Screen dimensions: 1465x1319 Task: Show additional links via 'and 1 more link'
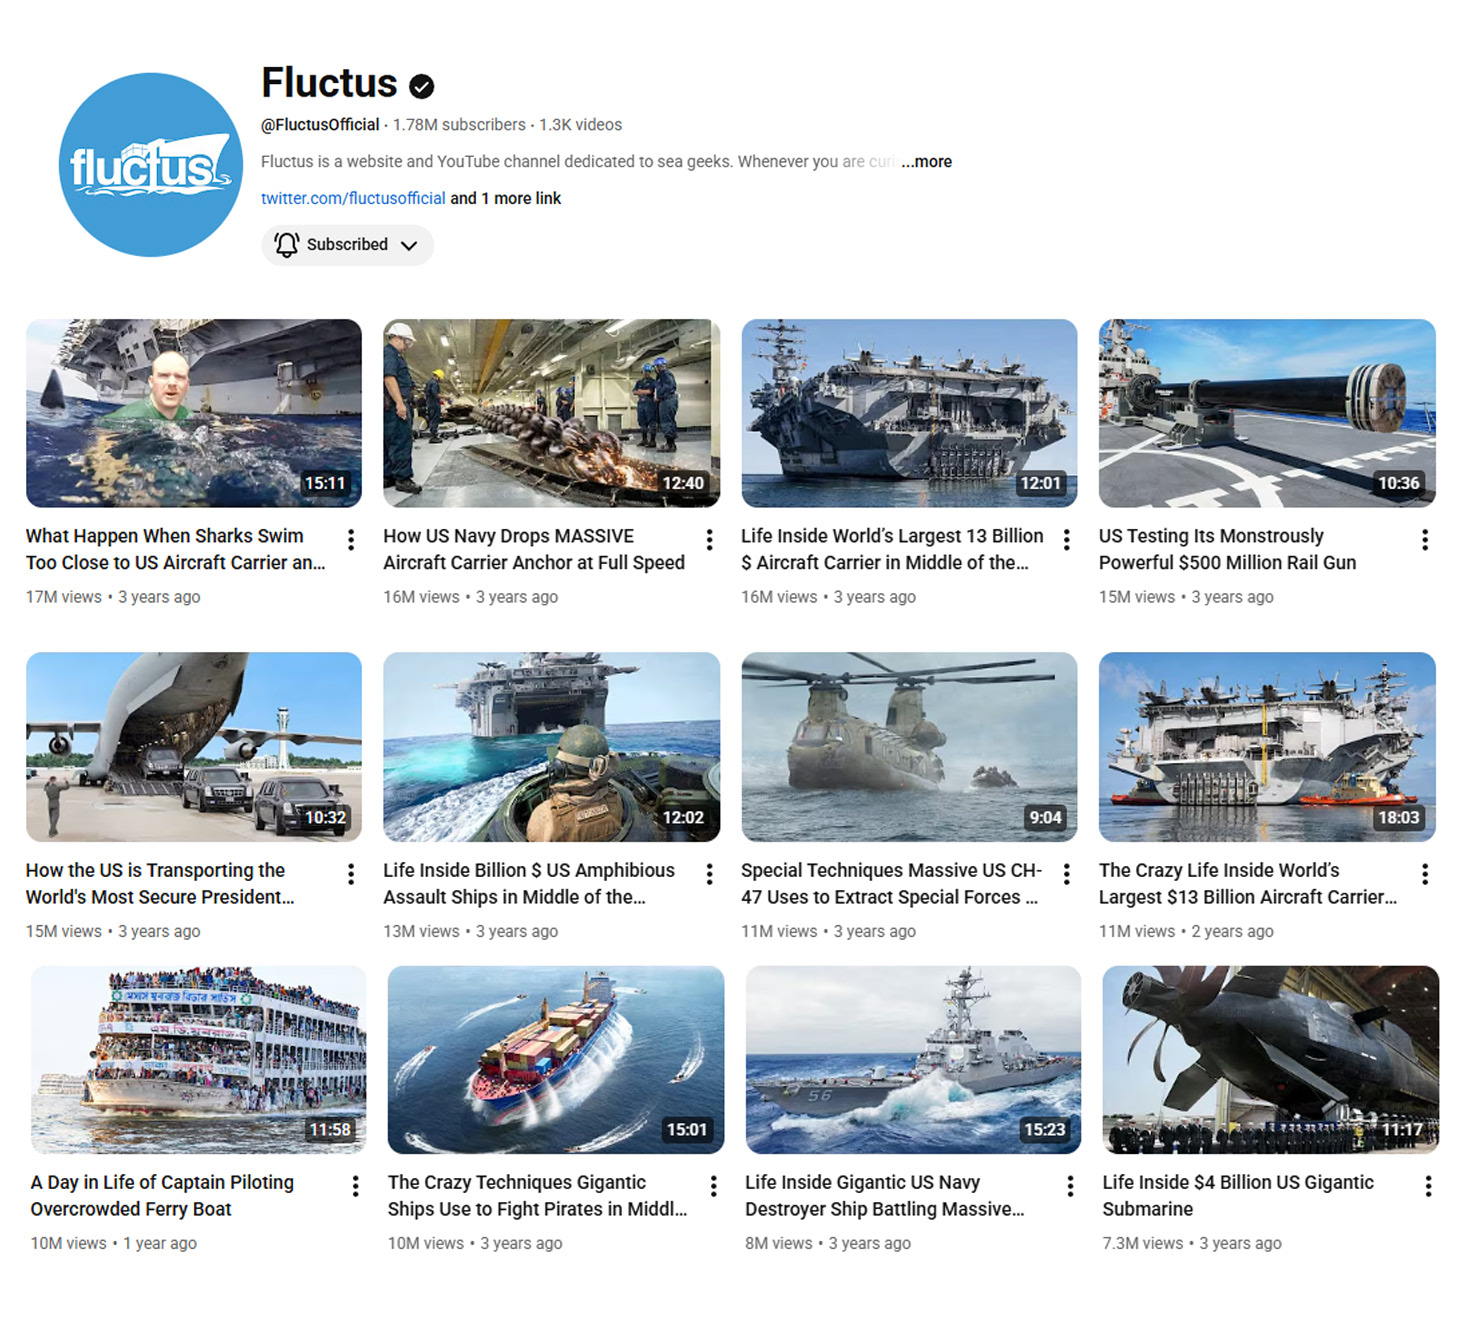(x=505, y=198)
